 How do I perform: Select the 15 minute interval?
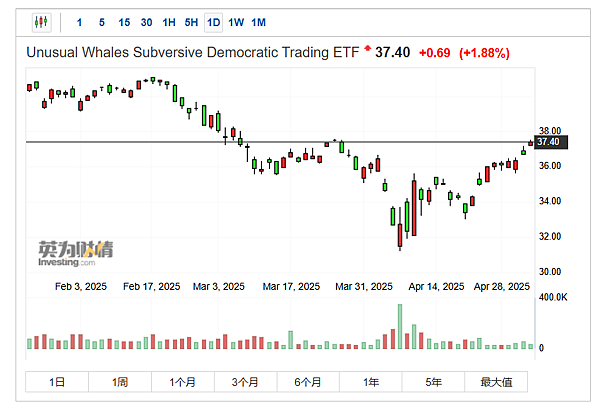pos(124,23)
